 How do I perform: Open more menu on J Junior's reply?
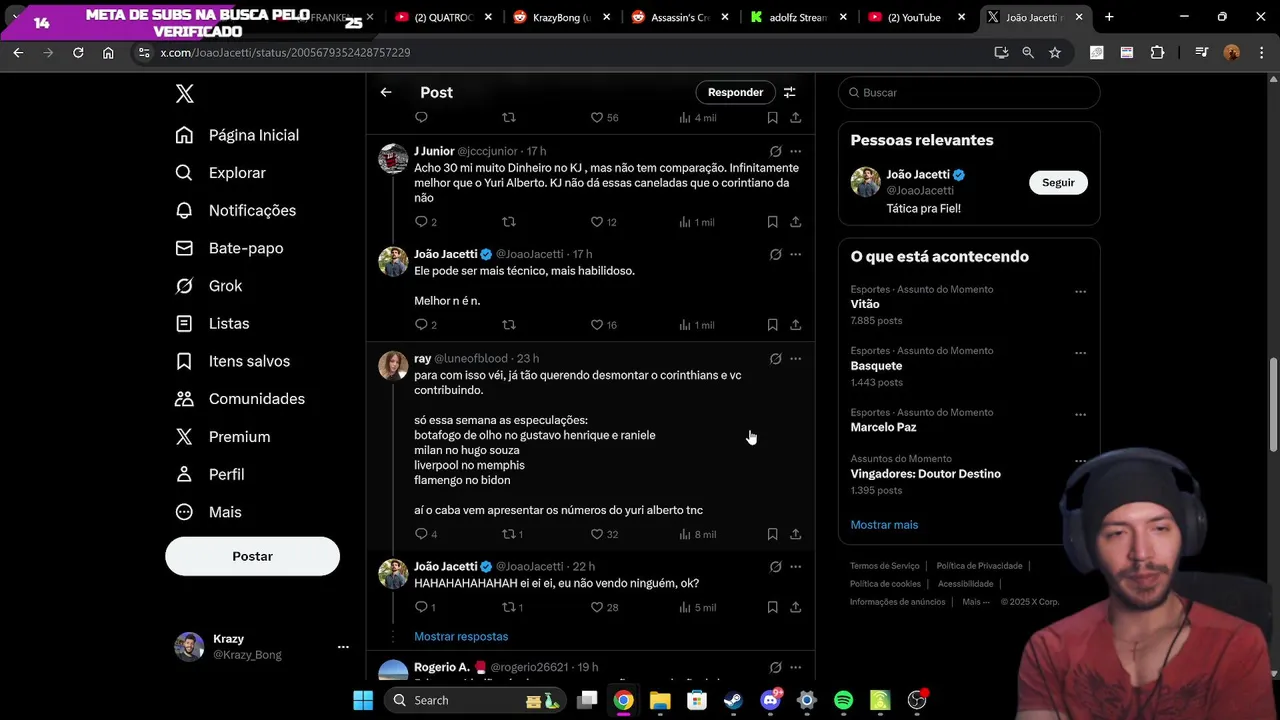796,151
